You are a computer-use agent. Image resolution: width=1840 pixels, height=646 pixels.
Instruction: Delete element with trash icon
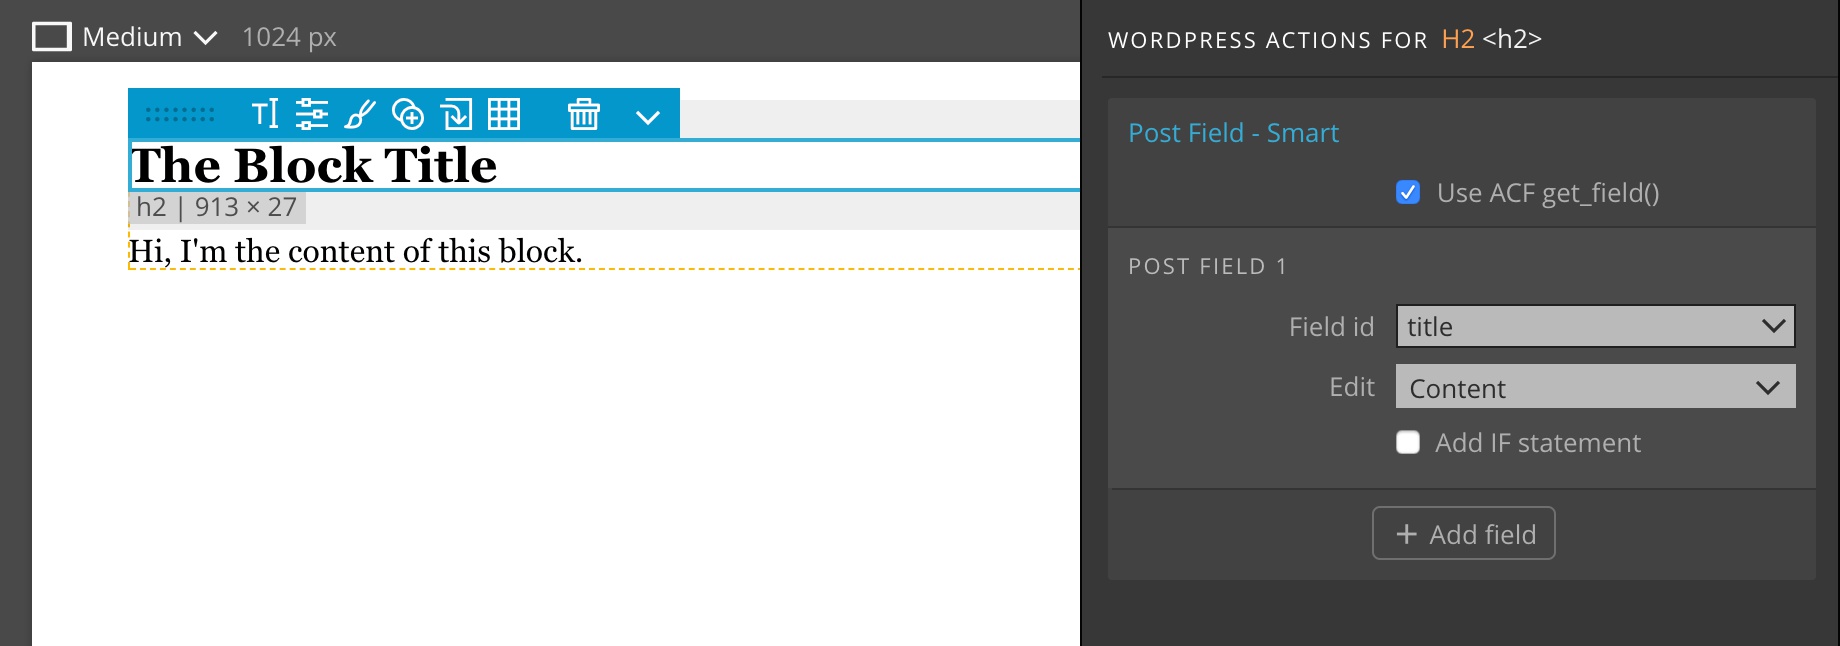coord(584,114)
